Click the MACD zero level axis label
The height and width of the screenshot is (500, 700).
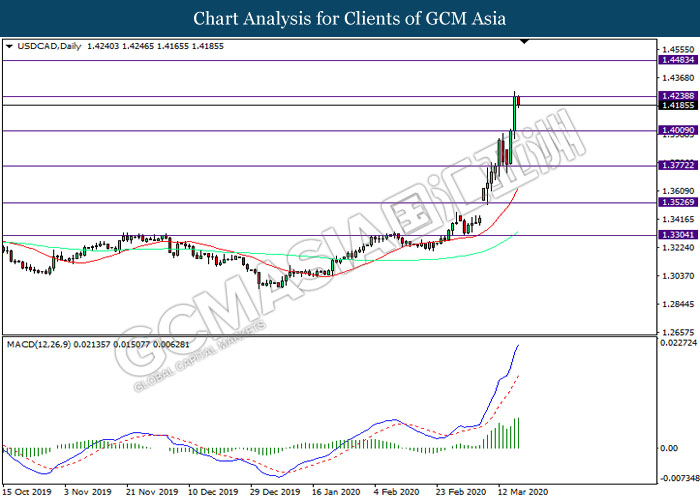click(x=668, y=449)
